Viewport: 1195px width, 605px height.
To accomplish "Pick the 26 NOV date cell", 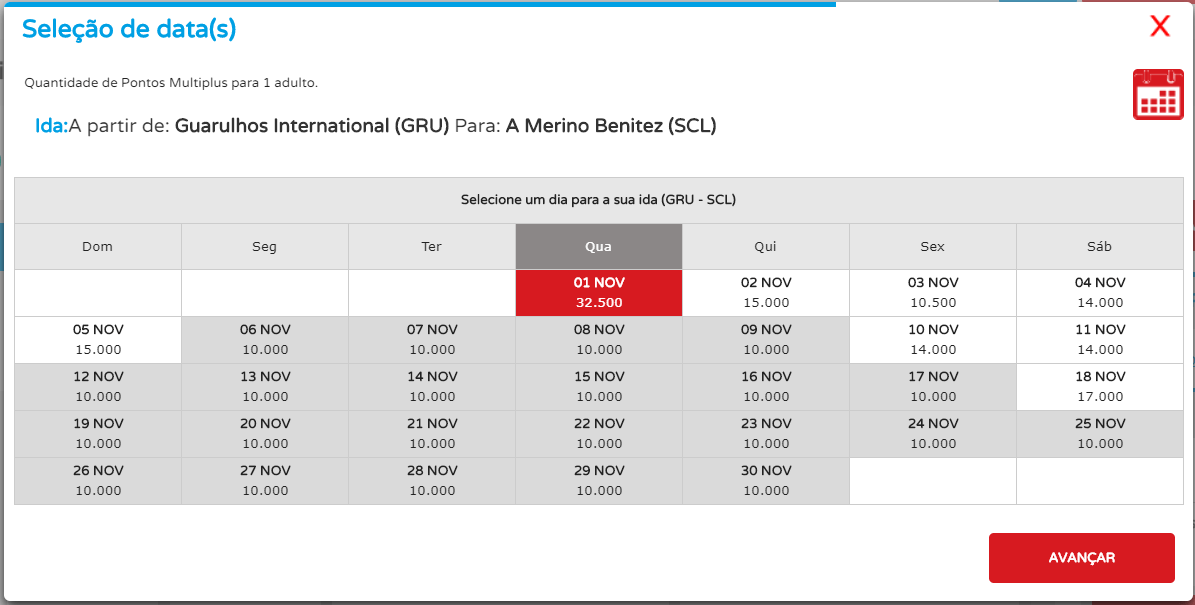I will point(98,481).
